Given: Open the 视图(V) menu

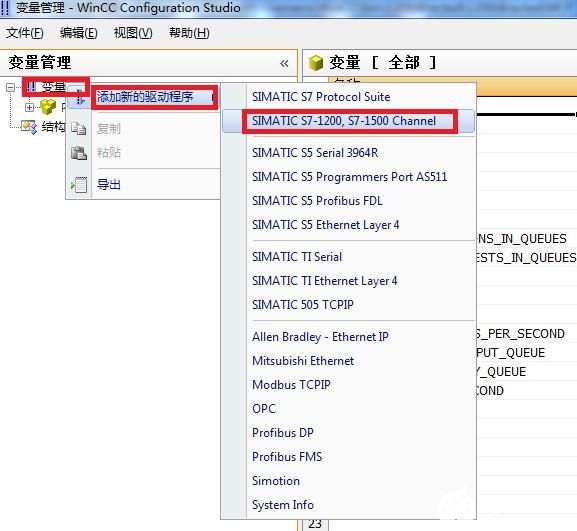Looking at the screenshot, I should pyautogui.click(x=133, y=33).
